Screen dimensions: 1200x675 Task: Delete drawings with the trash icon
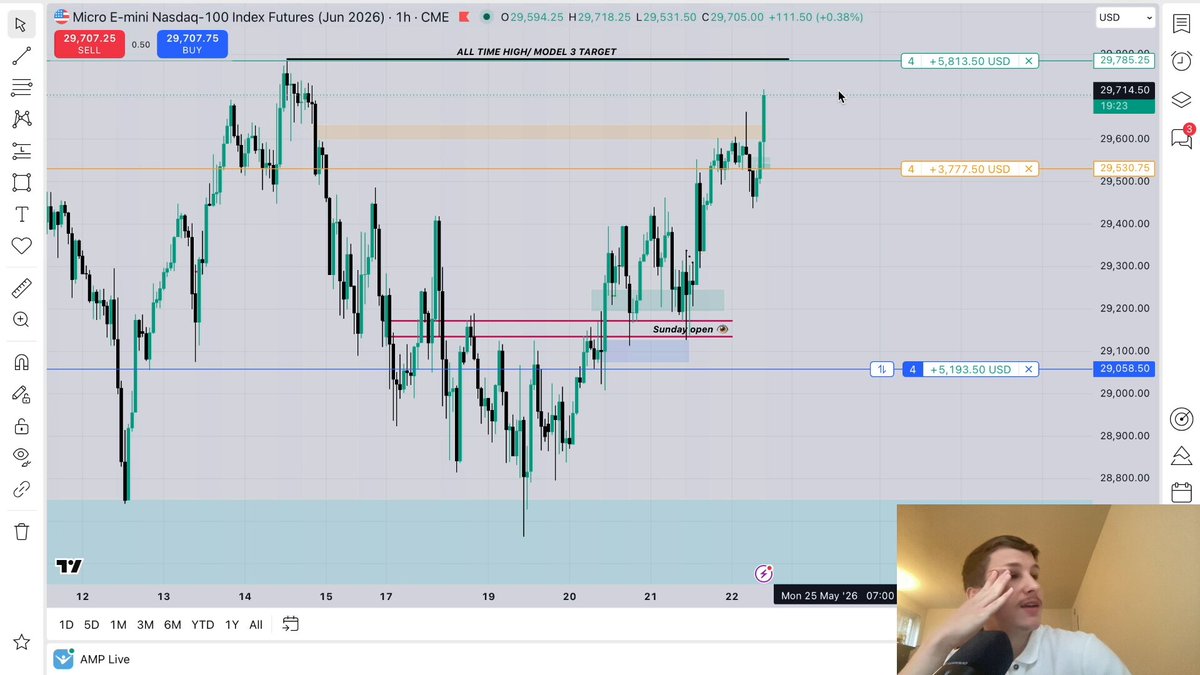coord(21,532)
